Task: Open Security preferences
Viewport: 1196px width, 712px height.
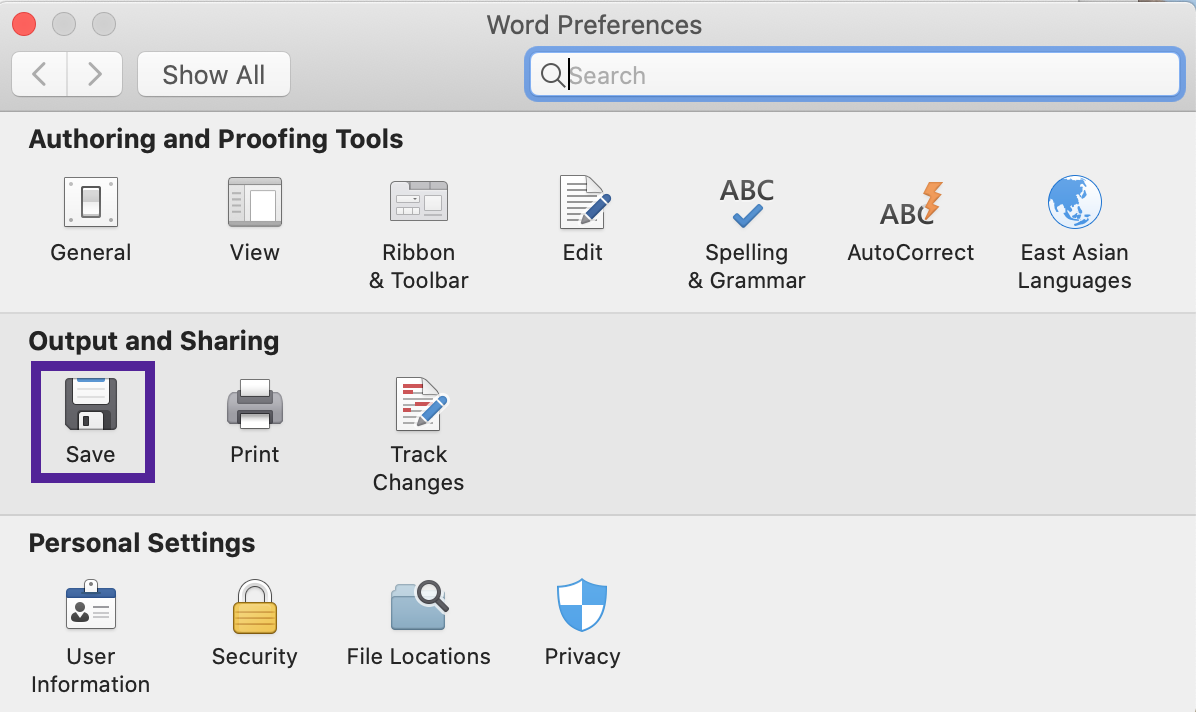Action: coord(255,624)
